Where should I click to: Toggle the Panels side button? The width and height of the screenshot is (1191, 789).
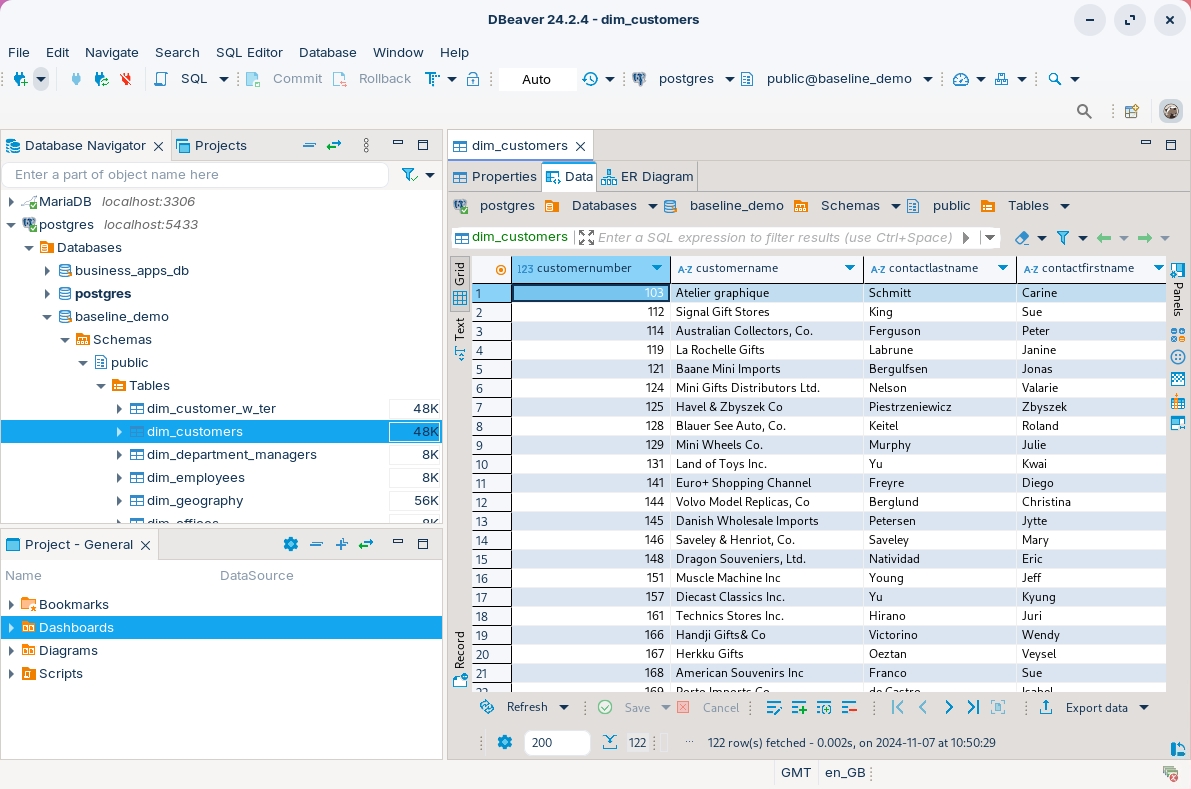1178,290
